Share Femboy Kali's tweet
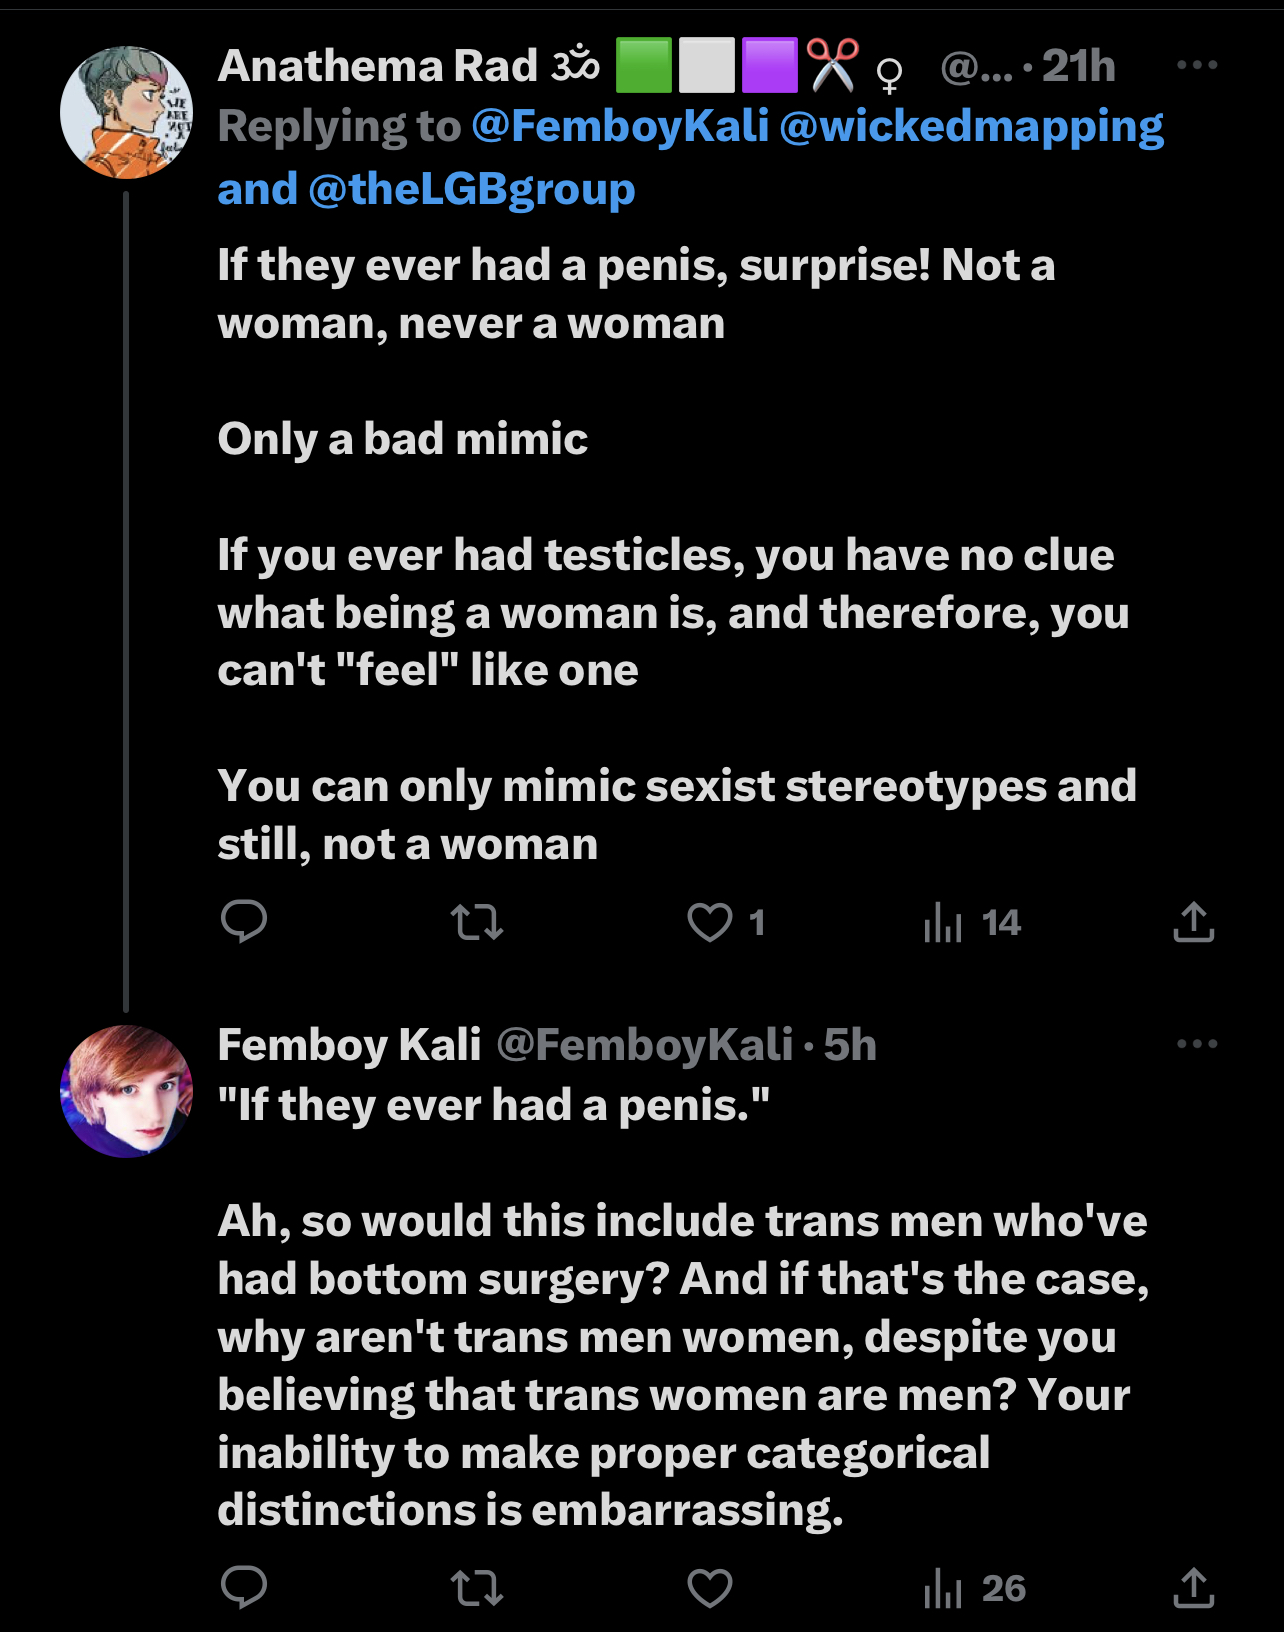 (1194, 1587)
